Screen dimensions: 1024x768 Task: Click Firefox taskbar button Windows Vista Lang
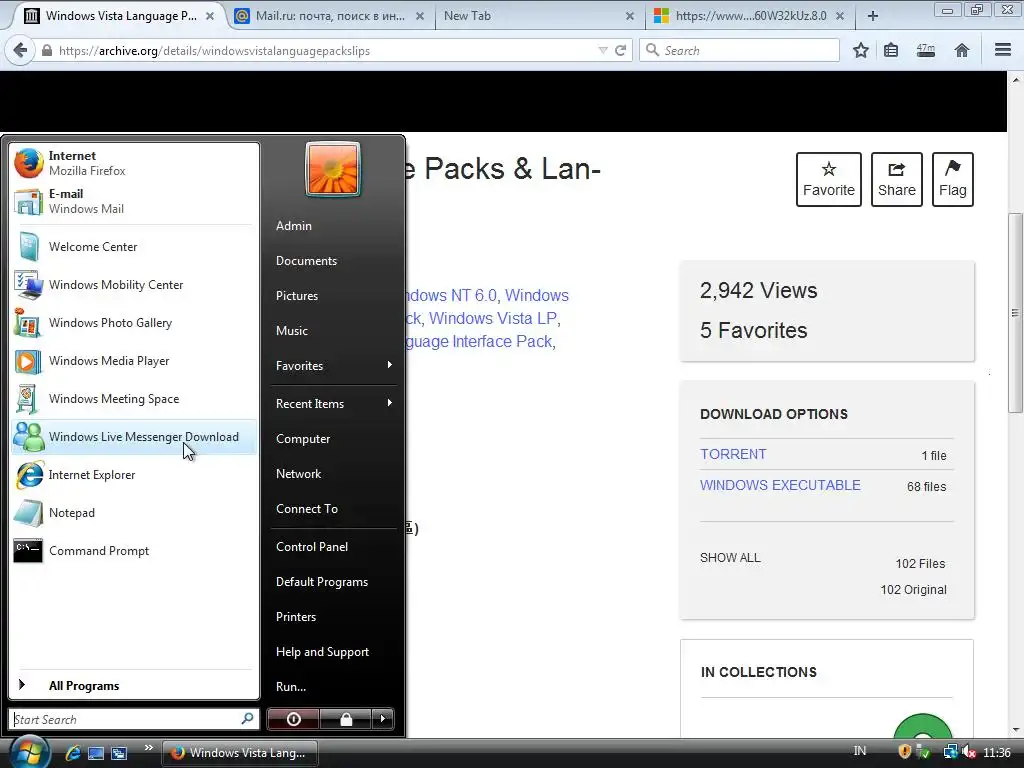coord(239,753)
